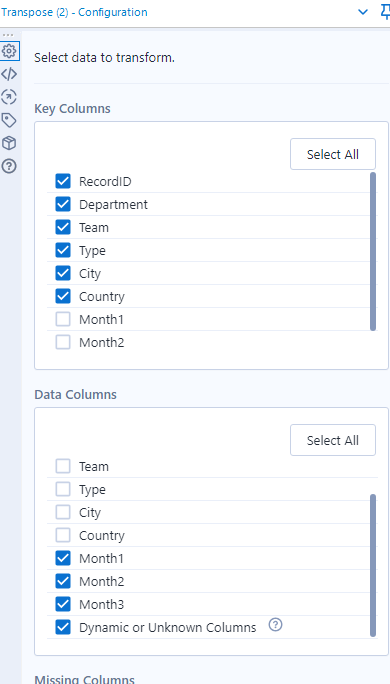This screenshot has height=684, width=390.
Task: Open the package cube icon in sidebar
Action: (9, 143)
